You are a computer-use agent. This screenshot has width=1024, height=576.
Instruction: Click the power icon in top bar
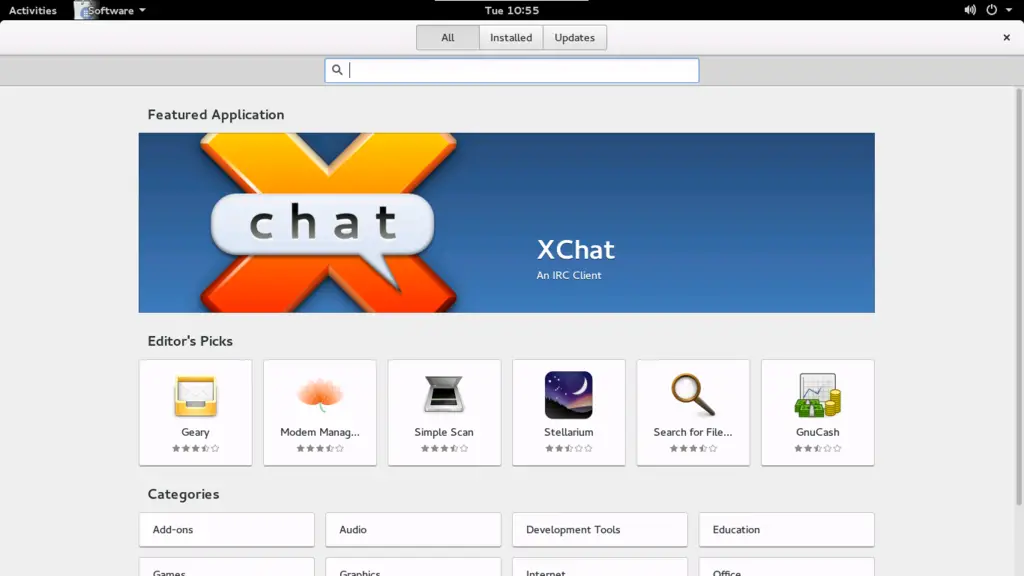coord(991,10)
